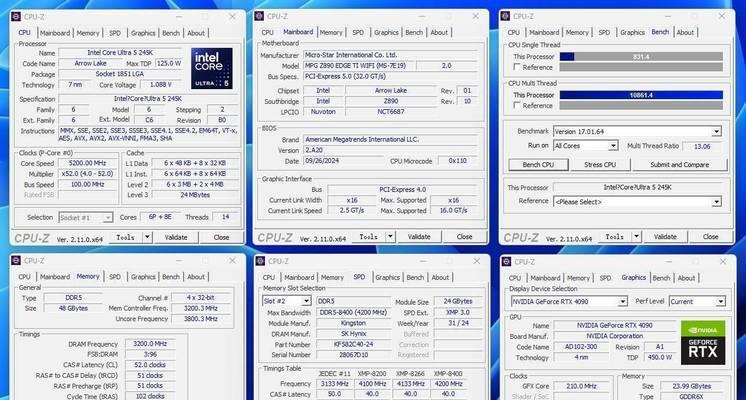Screen dimensions: 746x400
Task: Open the Perf Level Current dropdown
Action: tap(721, 302)
